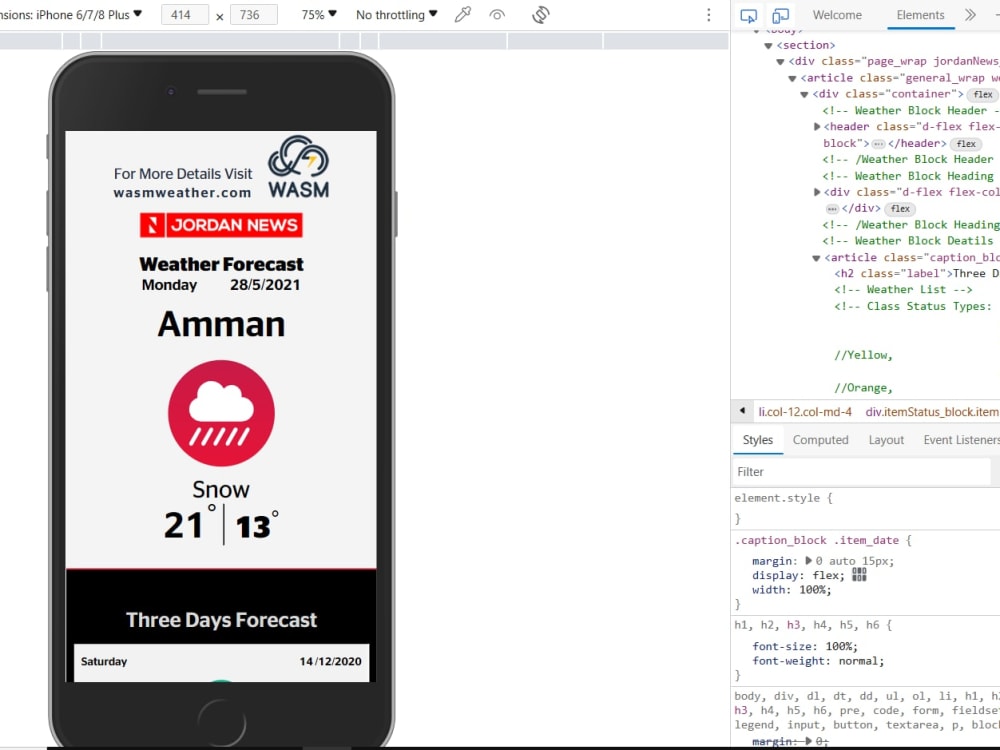The width and height of the screenshot is (1000, 750).
Task: Click the .caption_block .item_date selector
Action: [x=817, y=540]
